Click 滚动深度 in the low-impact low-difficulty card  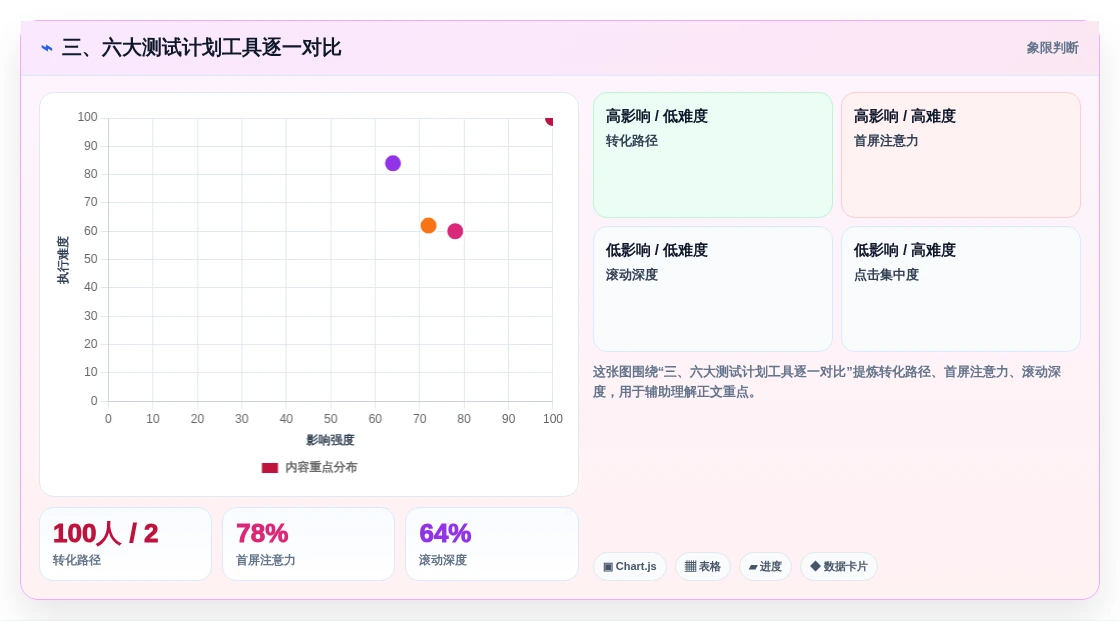[x=631, y=275]
